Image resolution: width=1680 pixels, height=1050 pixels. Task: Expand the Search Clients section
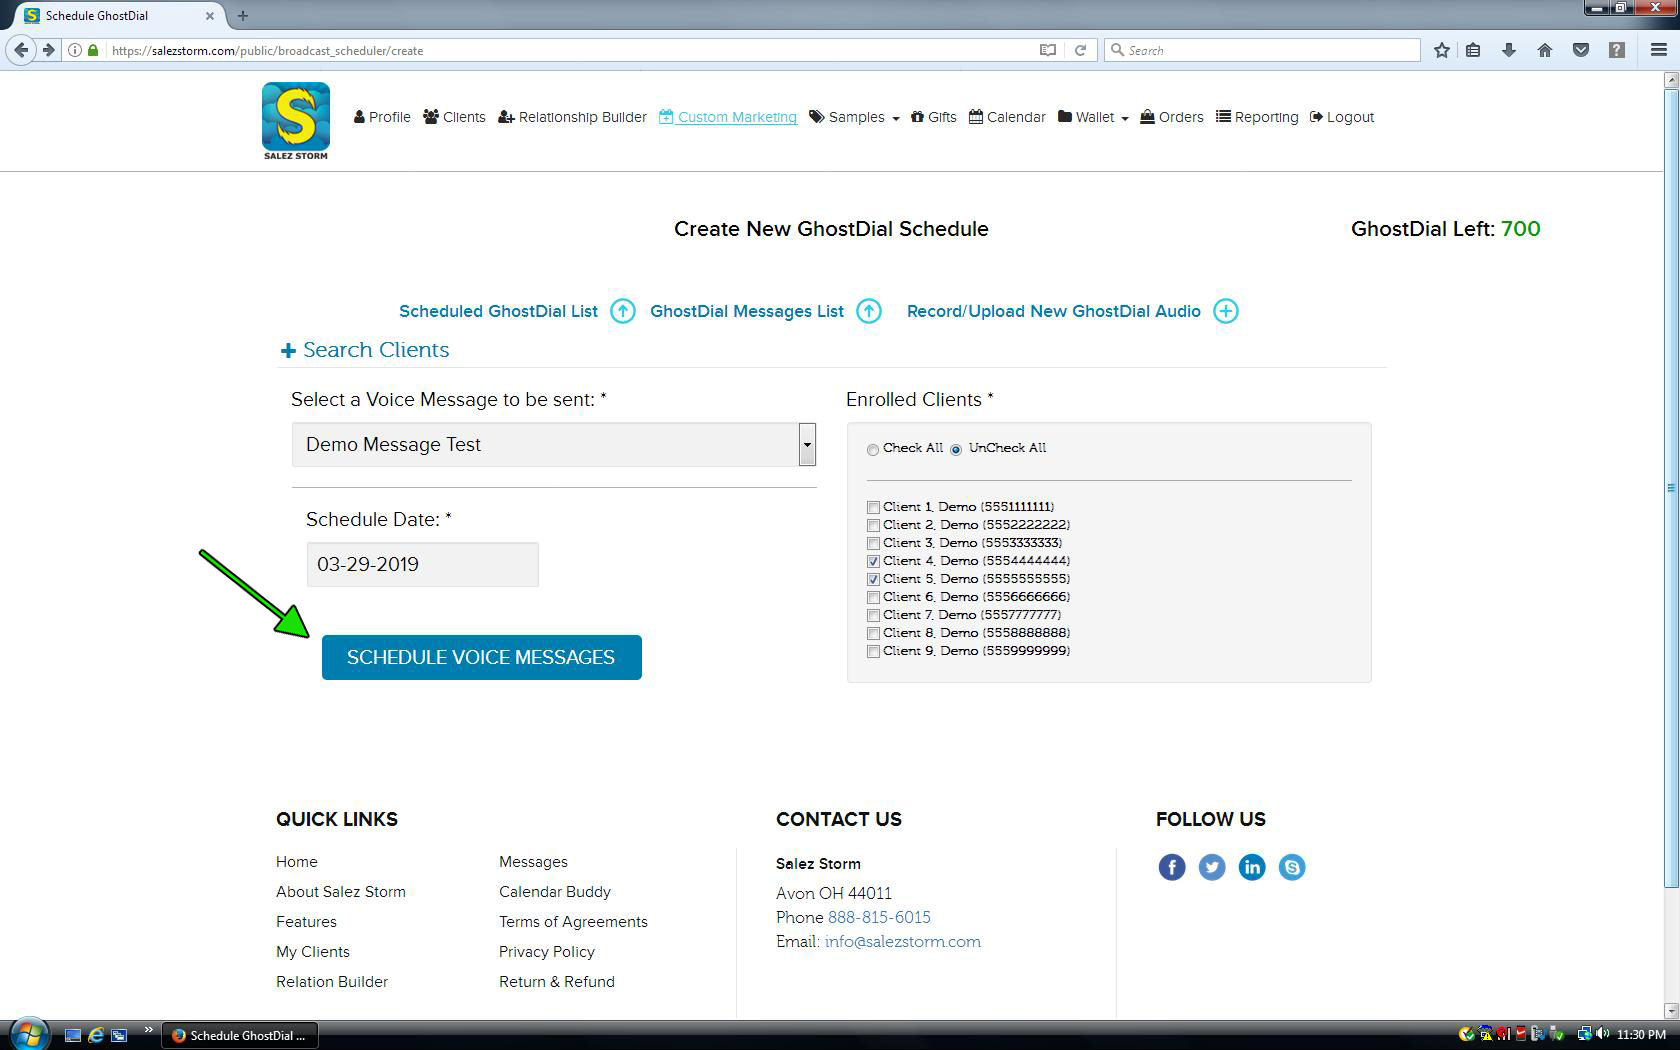click(x=366, y=350)
